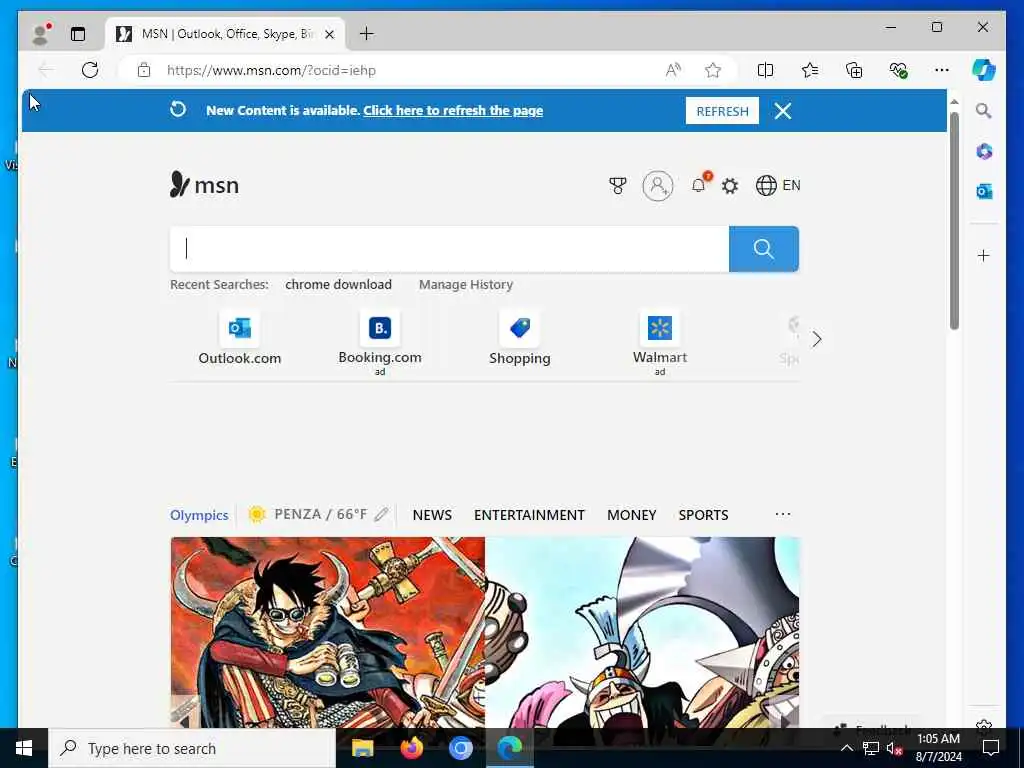Open sidebar search icon

pyautogui.click(x=984, y=111)
